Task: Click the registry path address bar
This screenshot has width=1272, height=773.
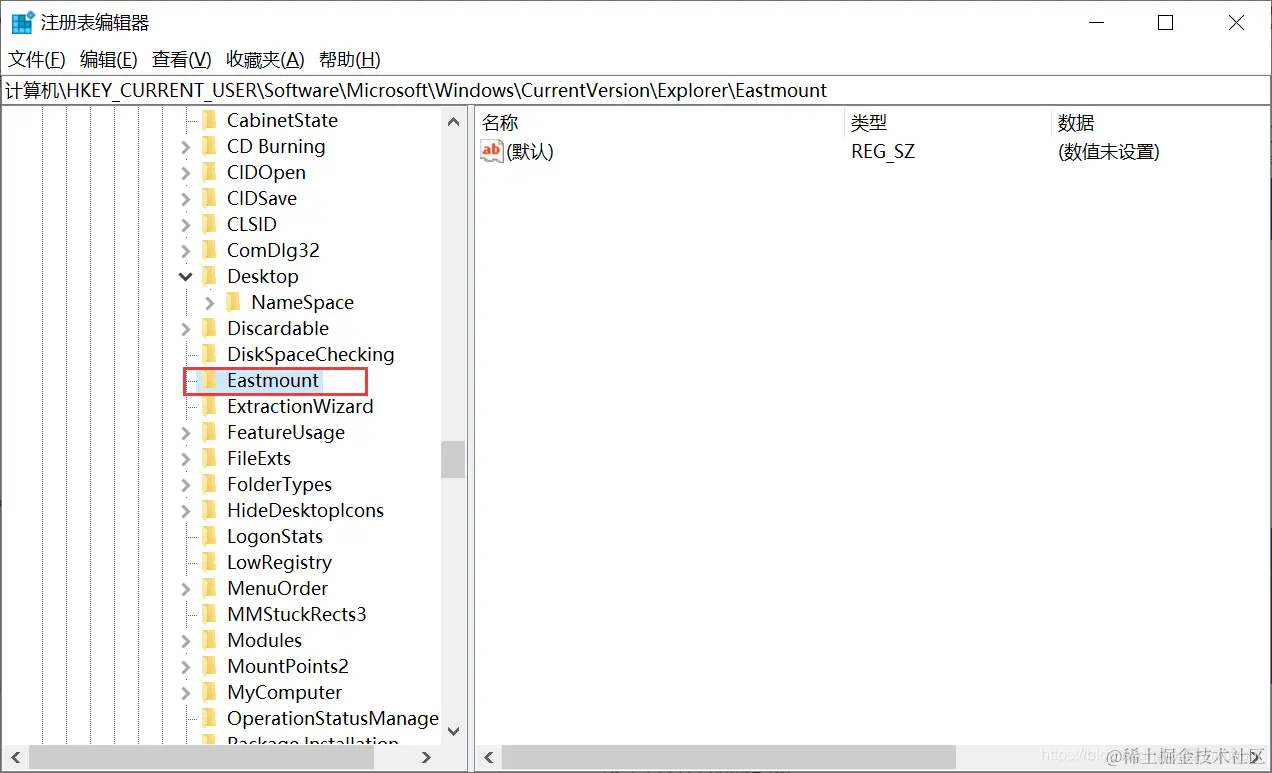Action: 636,91
